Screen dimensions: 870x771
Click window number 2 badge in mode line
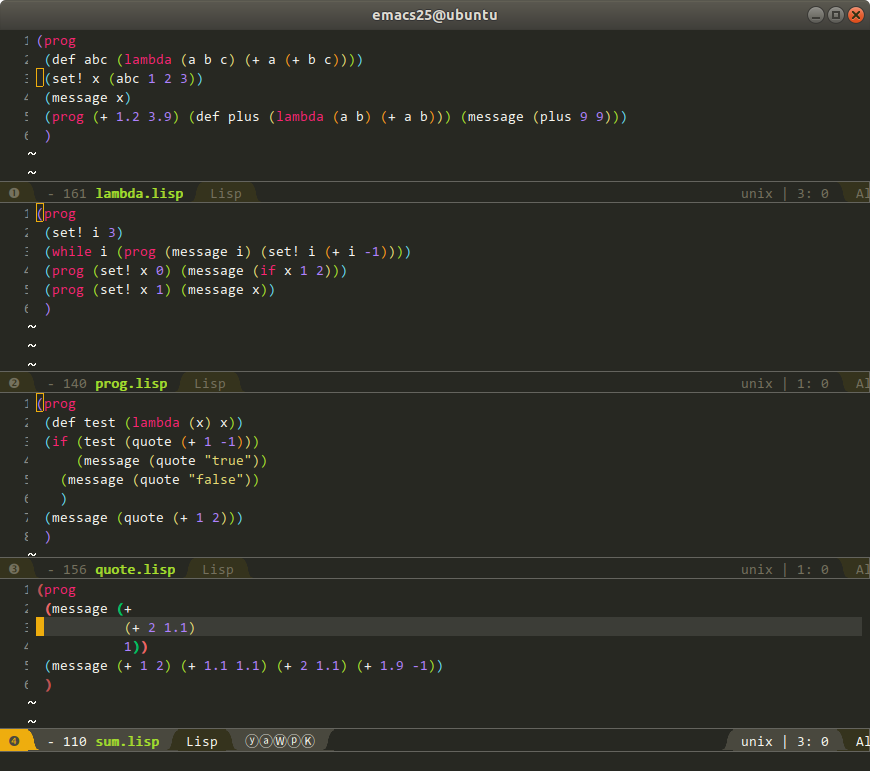click(x=14, y=383)
